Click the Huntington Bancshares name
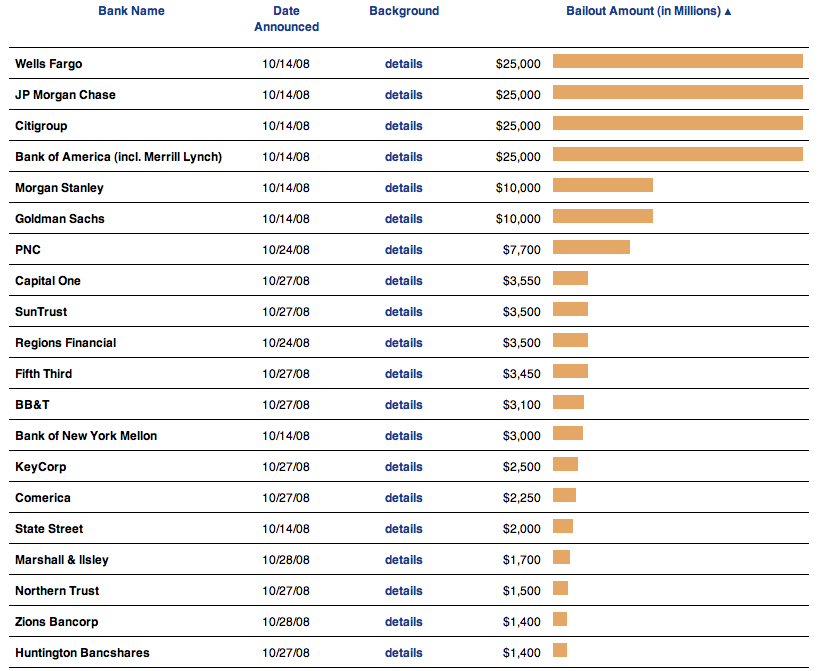Screen dimensions: 821x671 (82, 653)
